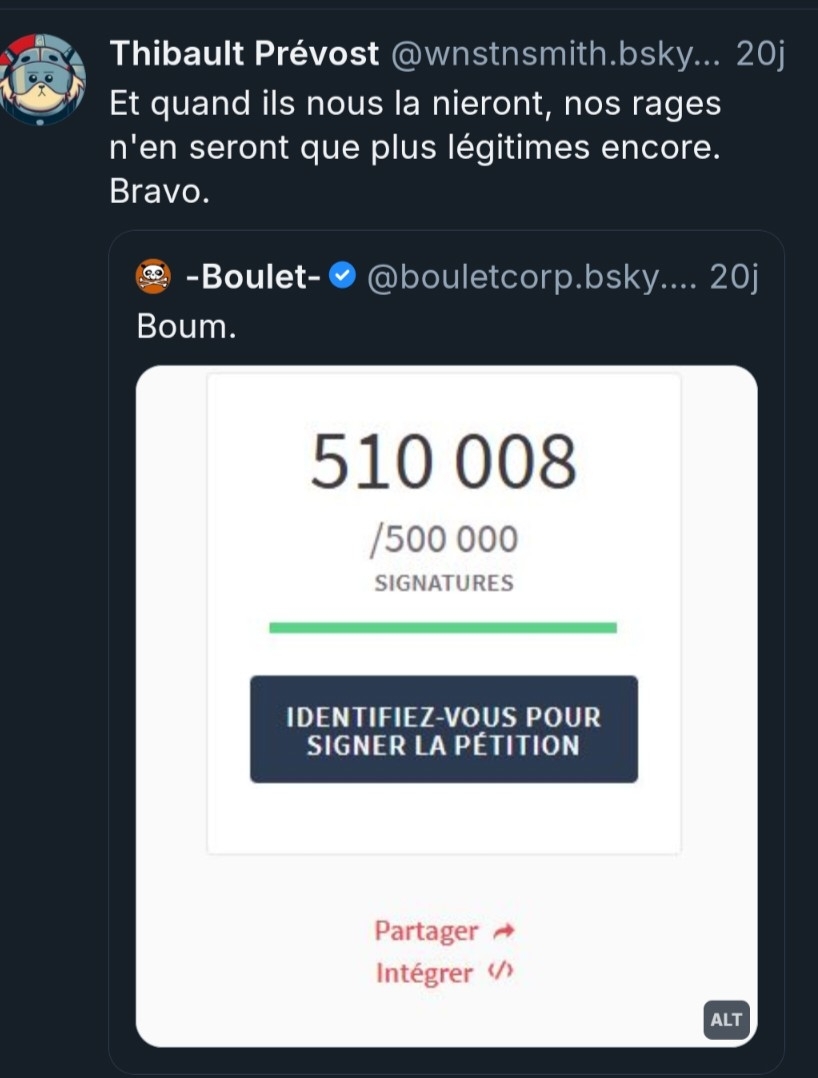The image size is (818, 1078).
Task: Click the 510 008 signature count
Action: click(443, 462)
